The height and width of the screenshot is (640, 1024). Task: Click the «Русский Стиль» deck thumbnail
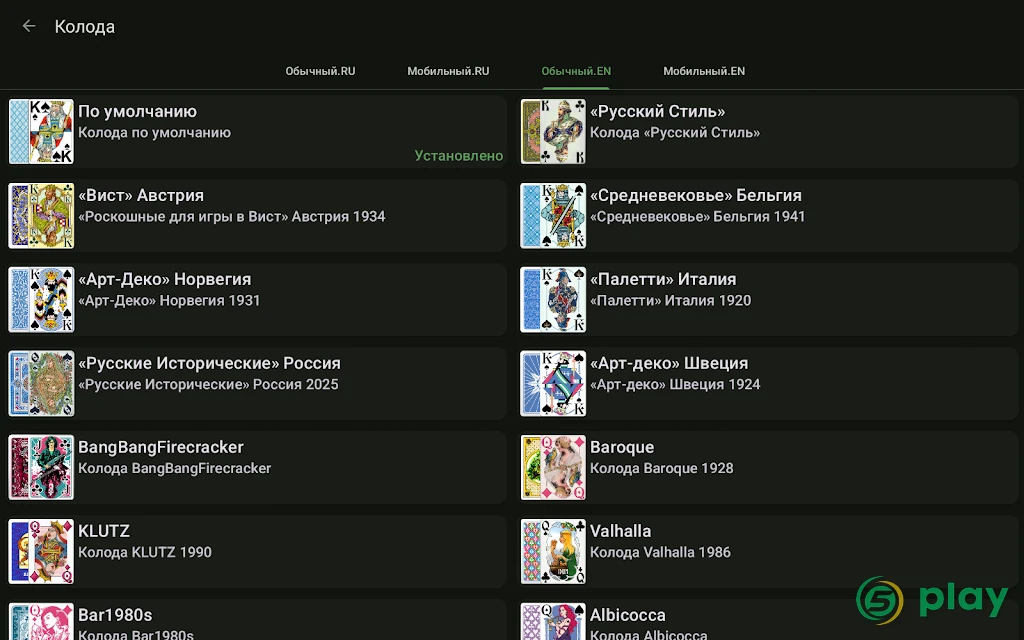tap(553, 131)
